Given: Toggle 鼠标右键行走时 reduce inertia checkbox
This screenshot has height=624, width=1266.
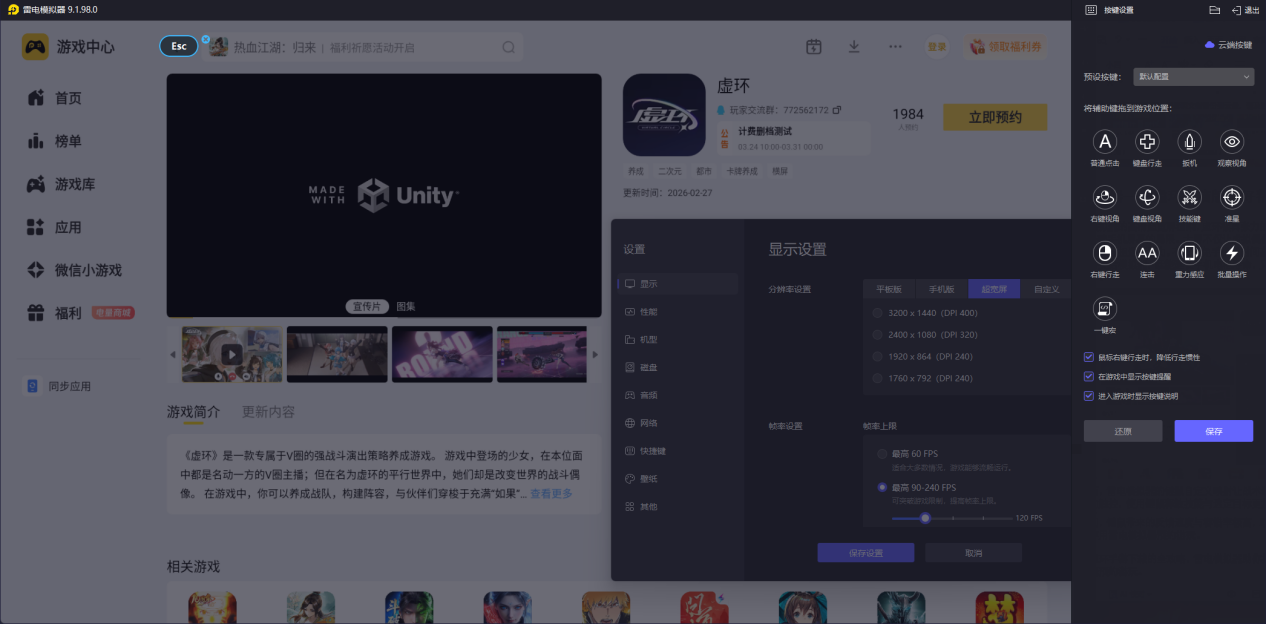Looking at the screenshot, I should [1089, 357].
